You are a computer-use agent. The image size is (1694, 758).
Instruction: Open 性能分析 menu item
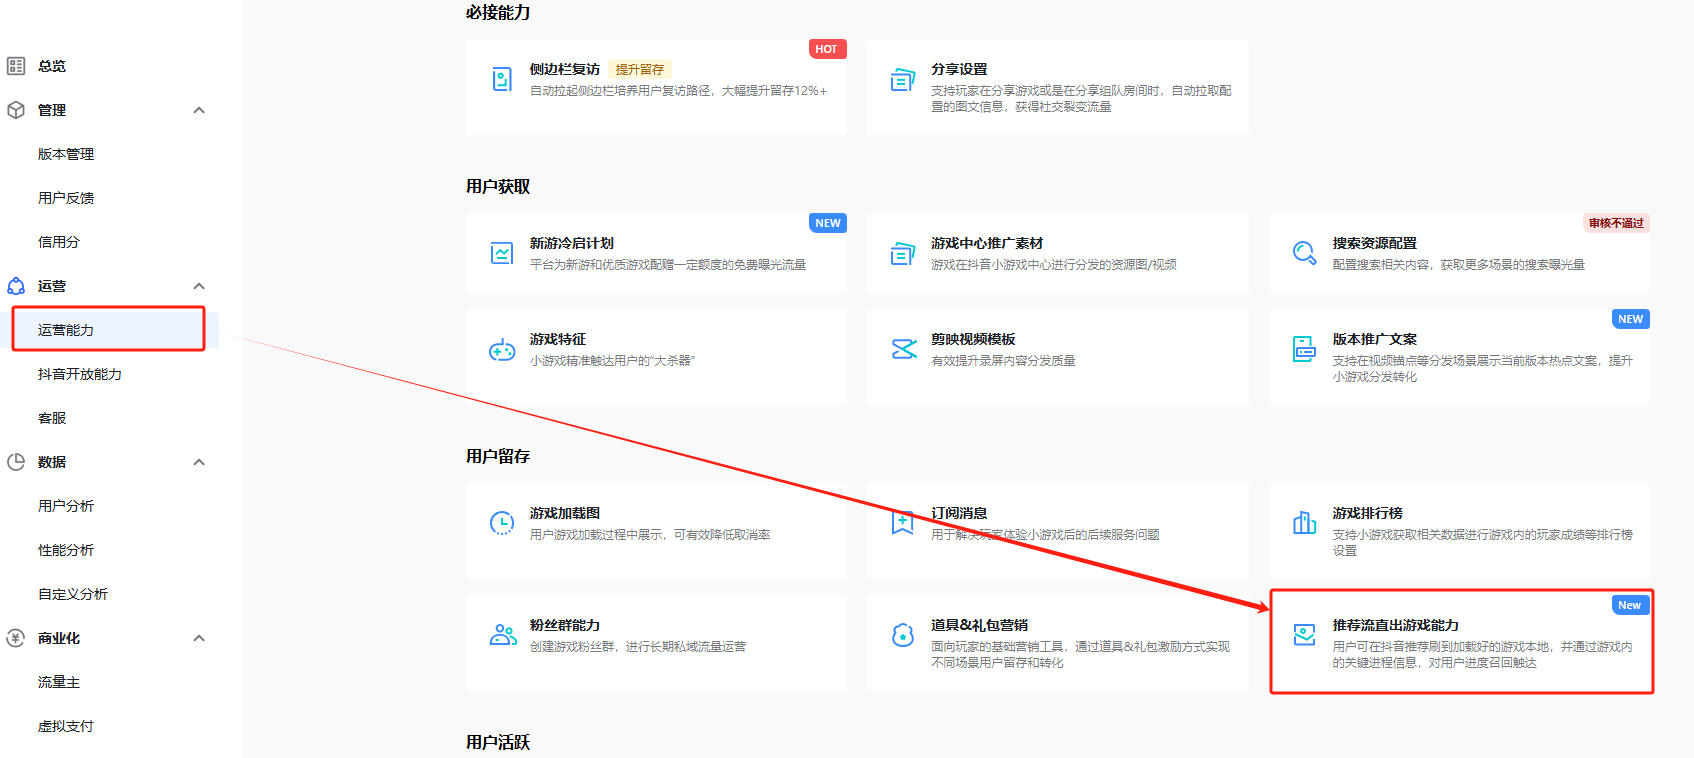(x=66, y=550)
